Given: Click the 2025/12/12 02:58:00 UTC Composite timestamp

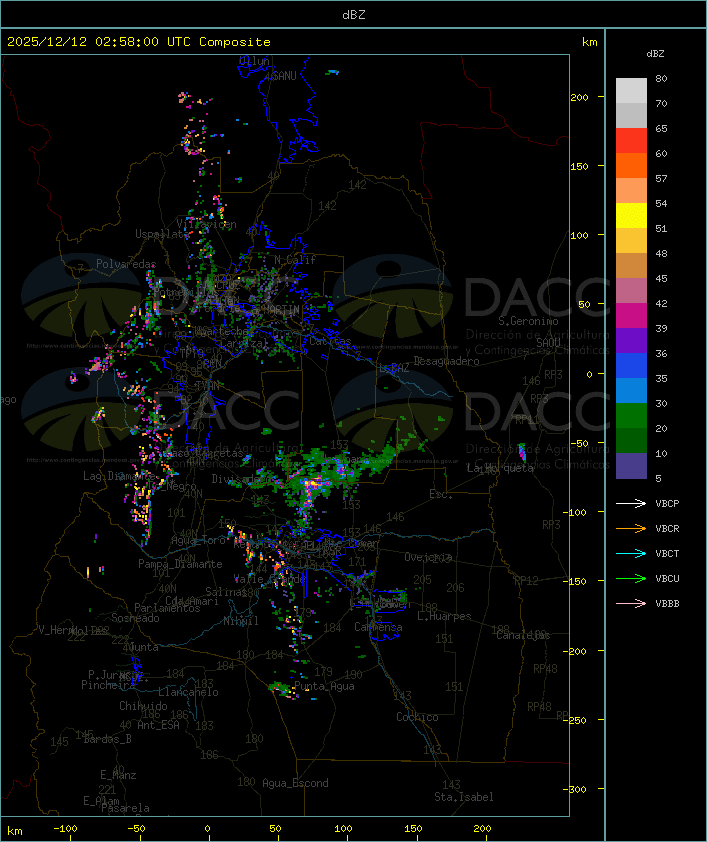Looking at the screenshot, I should (139, 42).
